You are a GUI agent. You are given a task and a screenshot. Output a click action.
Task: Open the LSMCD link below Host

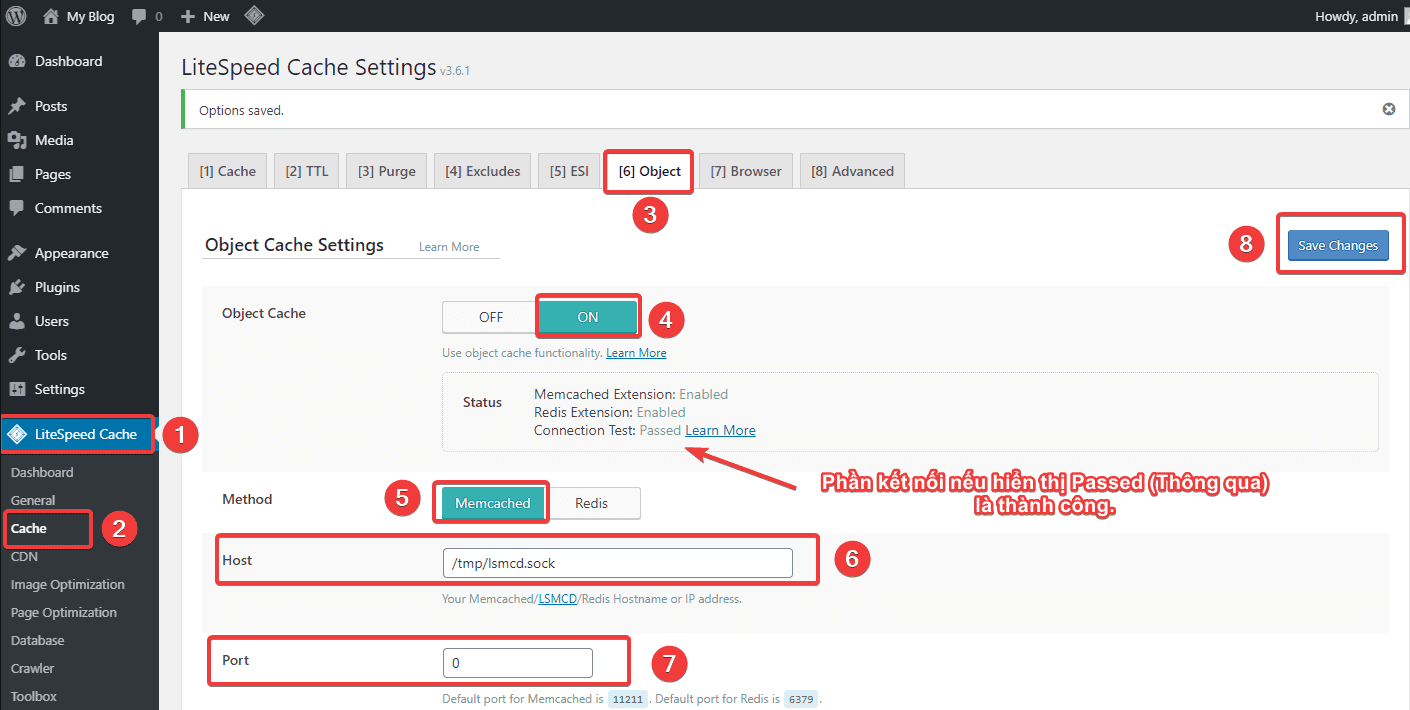click(557, 599)
